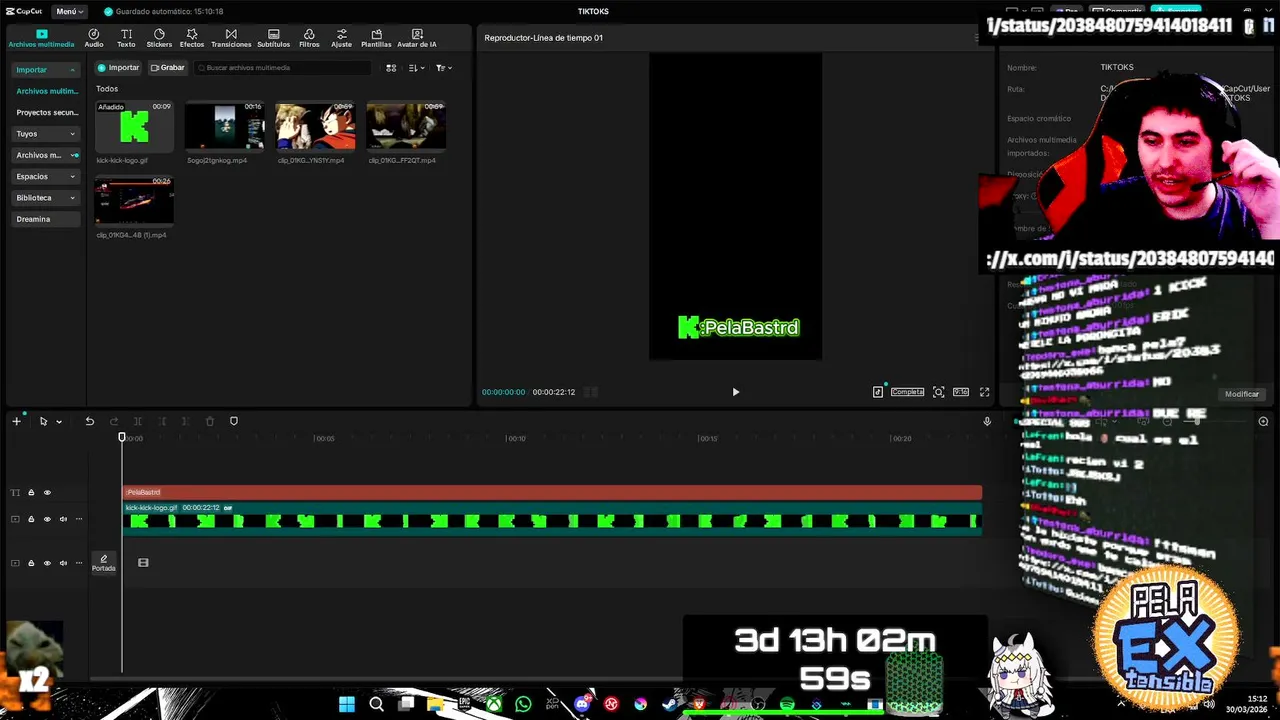The width and height of the screenshot is (1280, 720).
Task: Click the delete trash icon in timeline toolbar
Action: 210,421
